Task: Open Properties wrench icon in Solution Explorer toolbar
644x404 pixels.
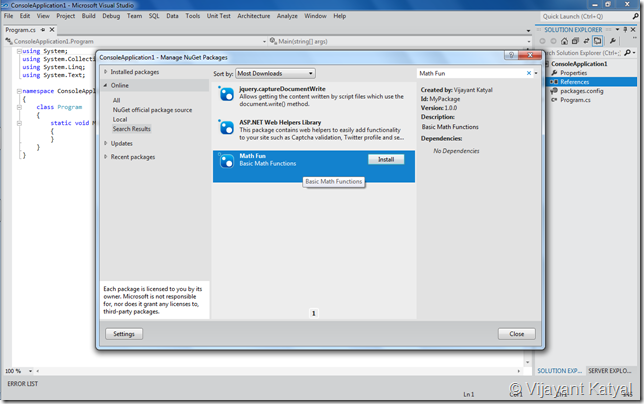Action: (x=612, y=41)
